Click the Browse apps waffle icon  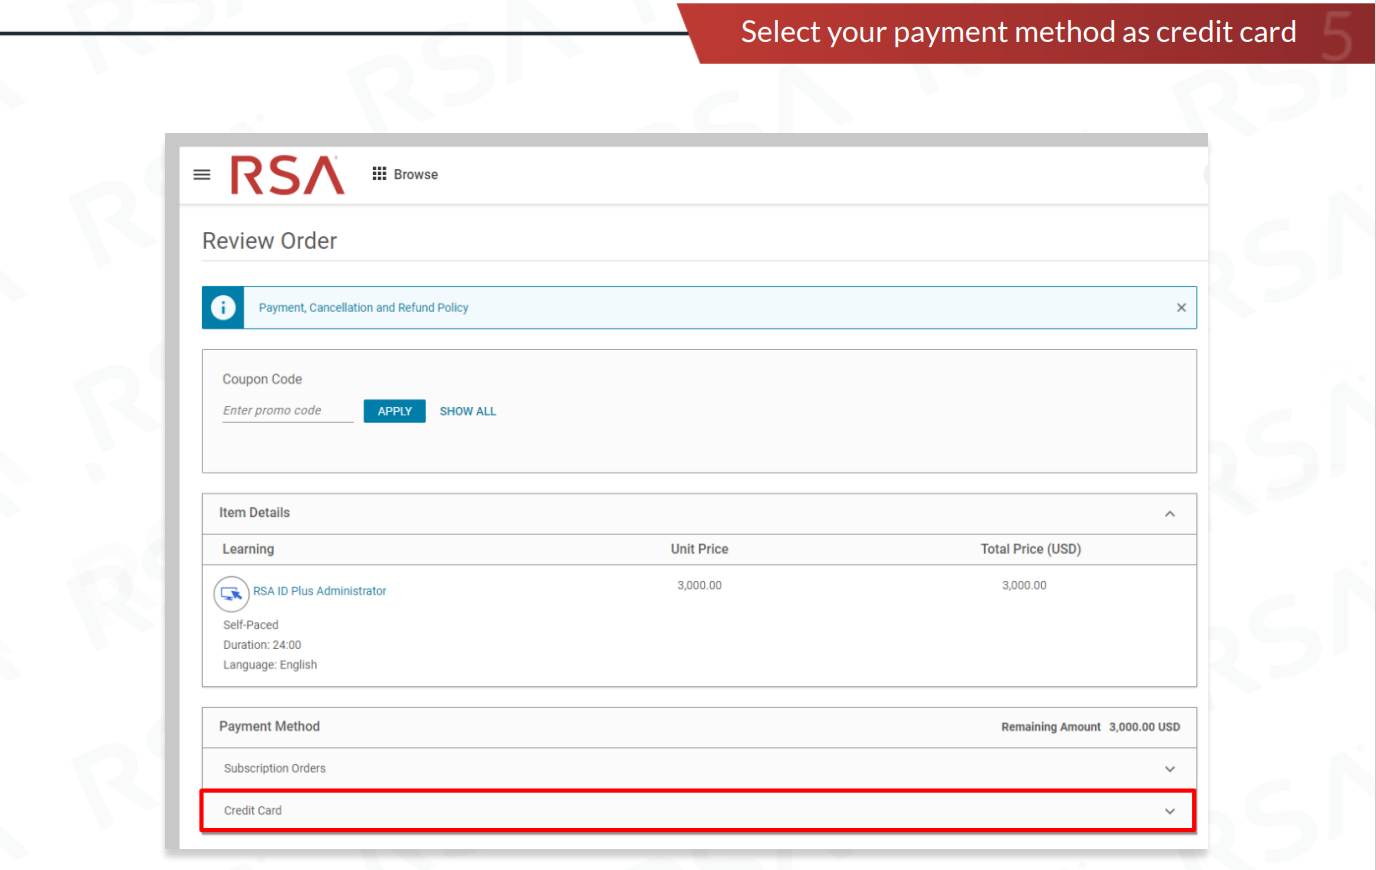(379, 173)
